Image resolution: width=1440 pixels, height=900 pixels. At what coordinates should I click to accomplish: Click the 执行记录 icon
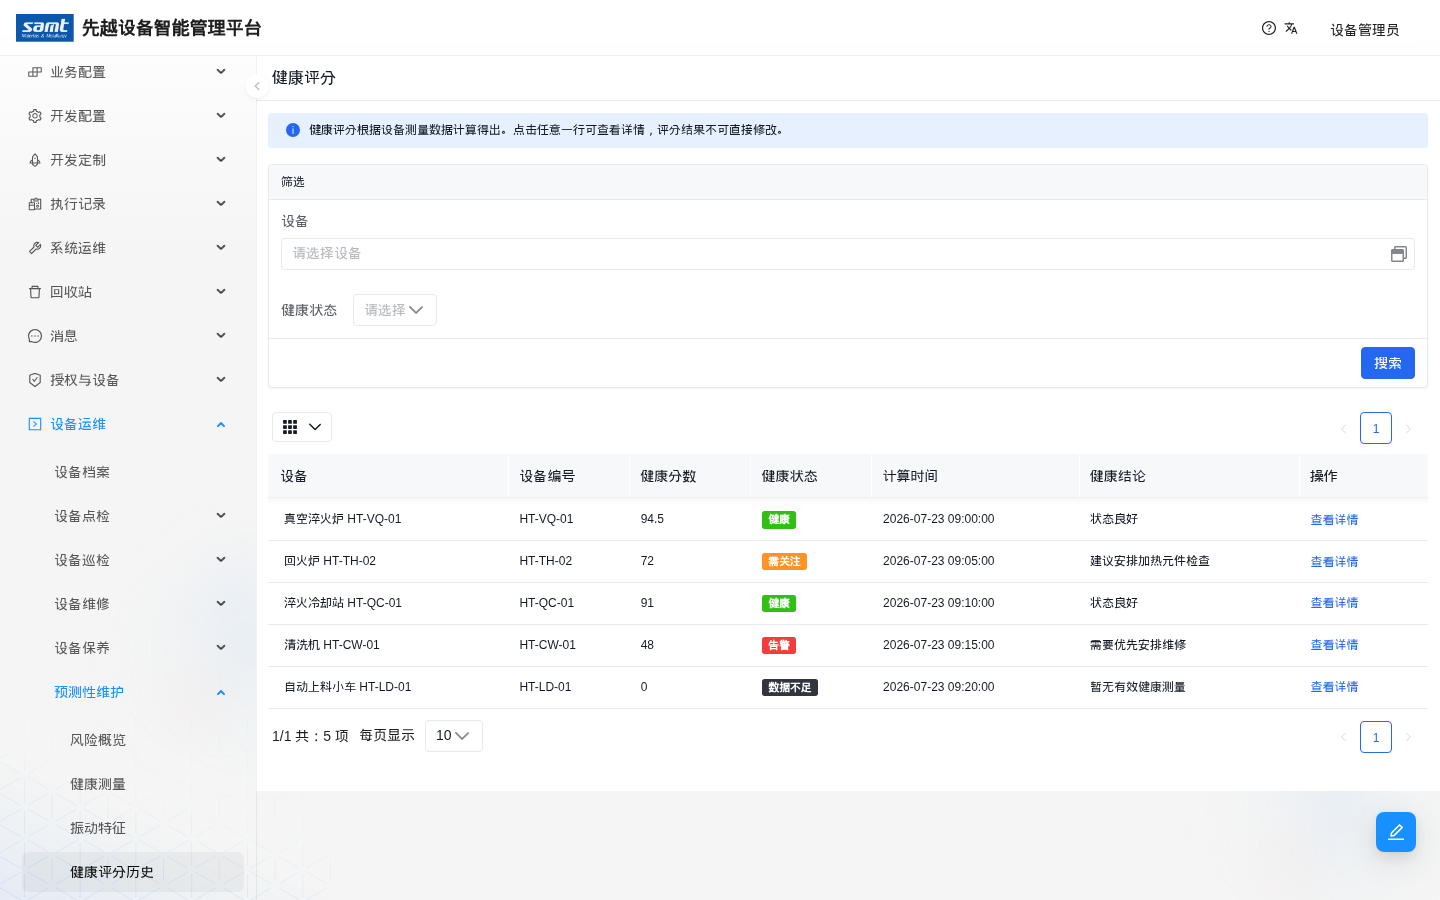coord(35,204)
